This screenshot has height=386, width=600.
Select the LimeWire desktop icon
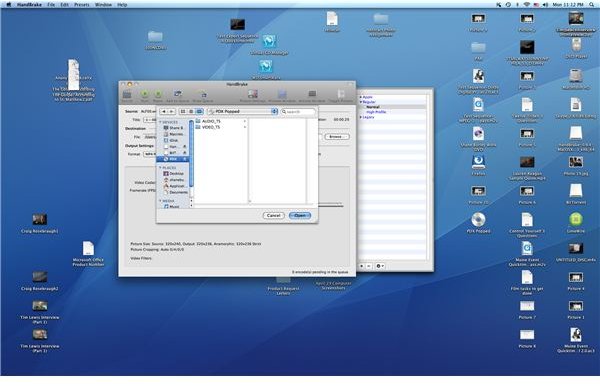pyautogui.click(x=576, y=223)
